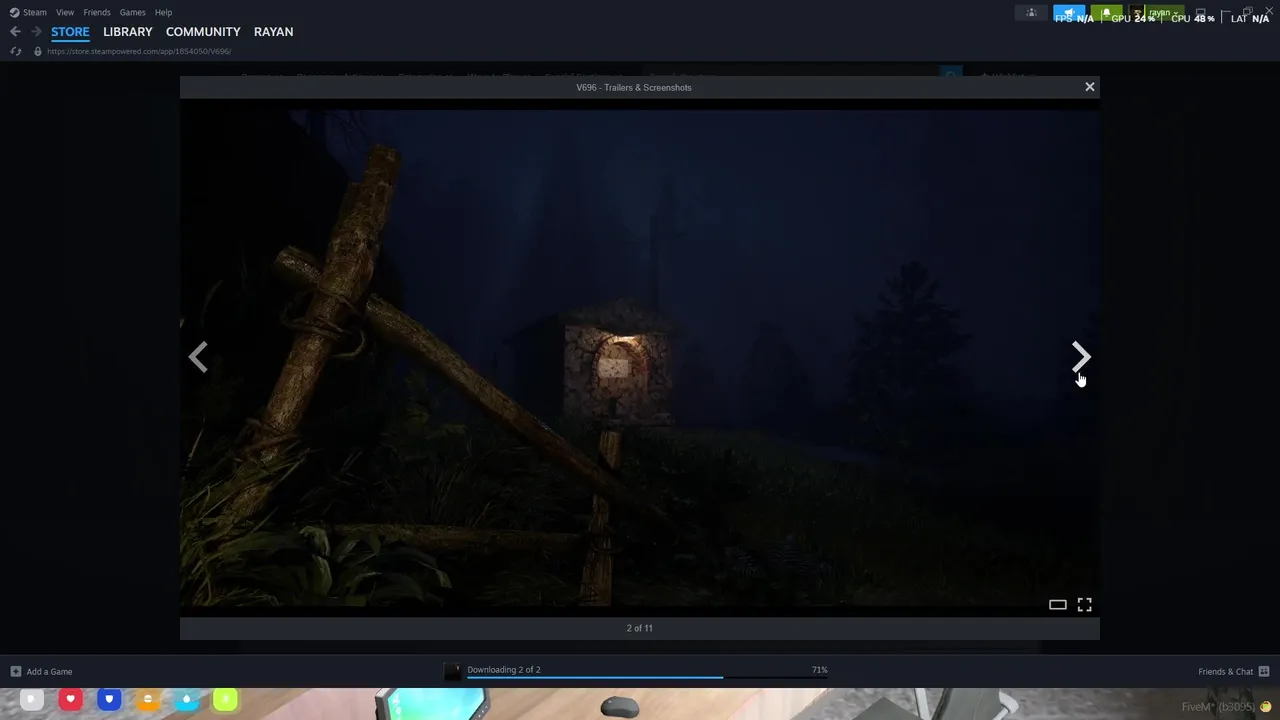Open the announcements megaphone button
Viewport: 1280px width, 720px height.
[x=1069, y=13]
